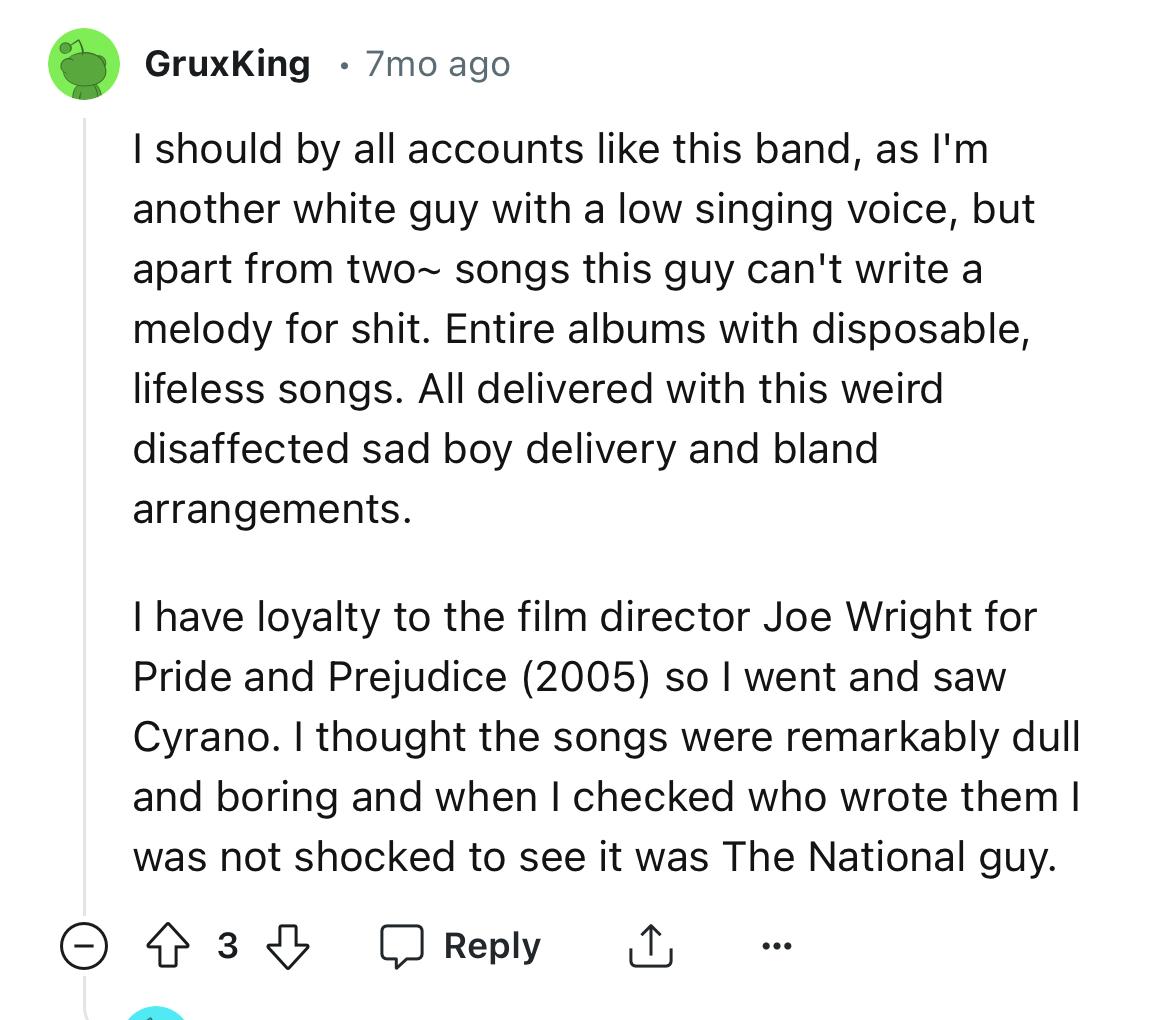Click the word "arrangements." ending the first paragraph
Viewport: 1170px width, 1020px height.
272,509
